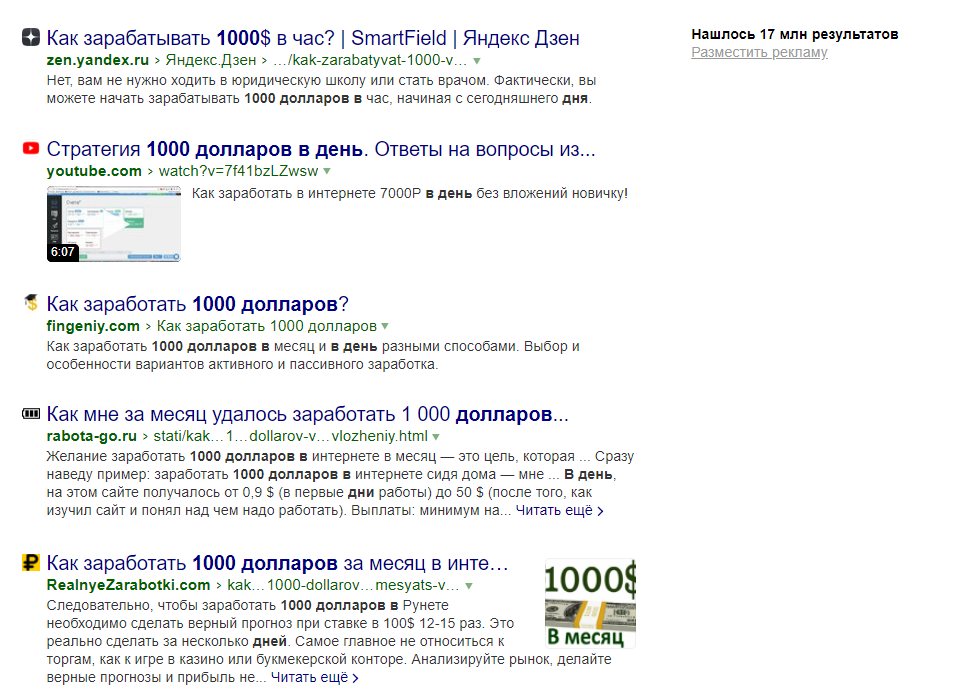Image resolution: width=961 pixels, height=695 pixels.
Task: Click breadcrumb 'Как заработать 1000 долларов' under fingeniy.com
Action: point(267,326)
